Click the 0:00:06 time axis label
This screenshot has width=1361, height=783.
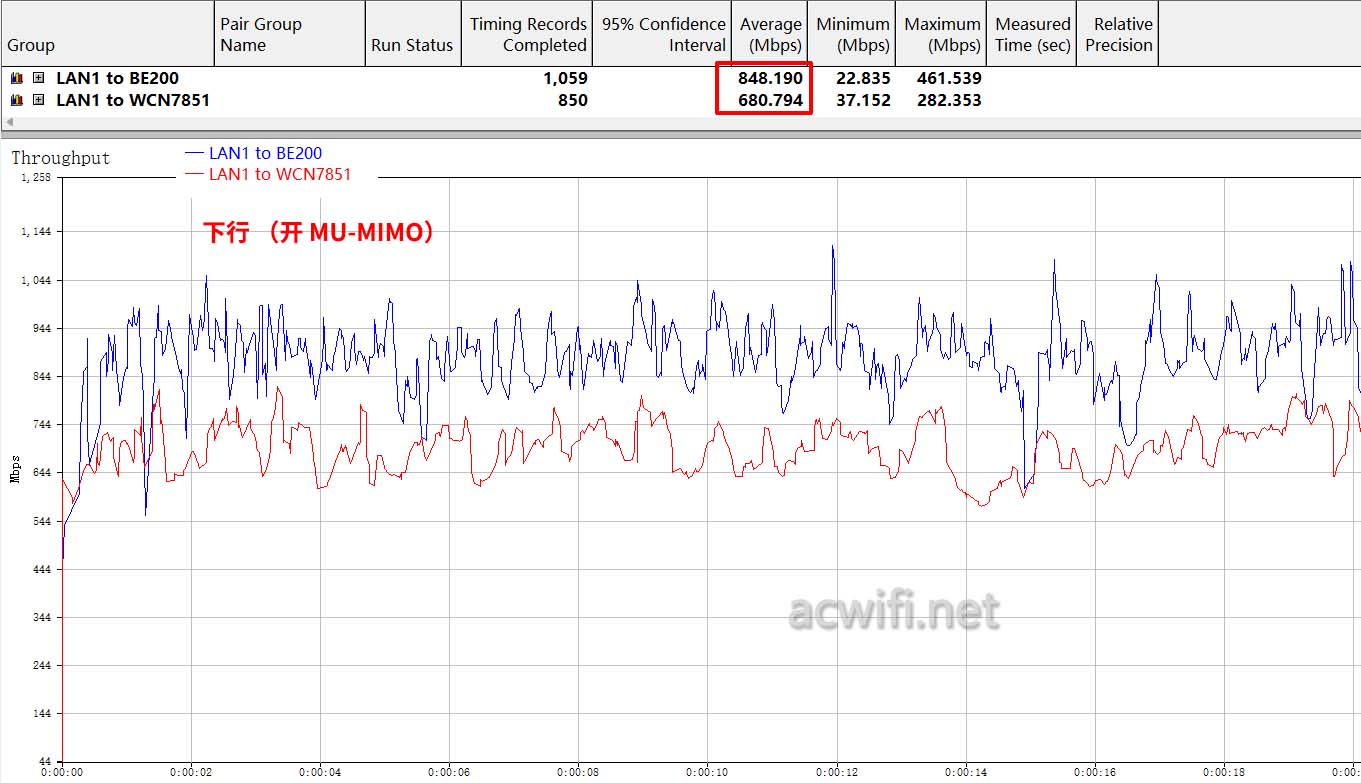click(x=448, y=773)
